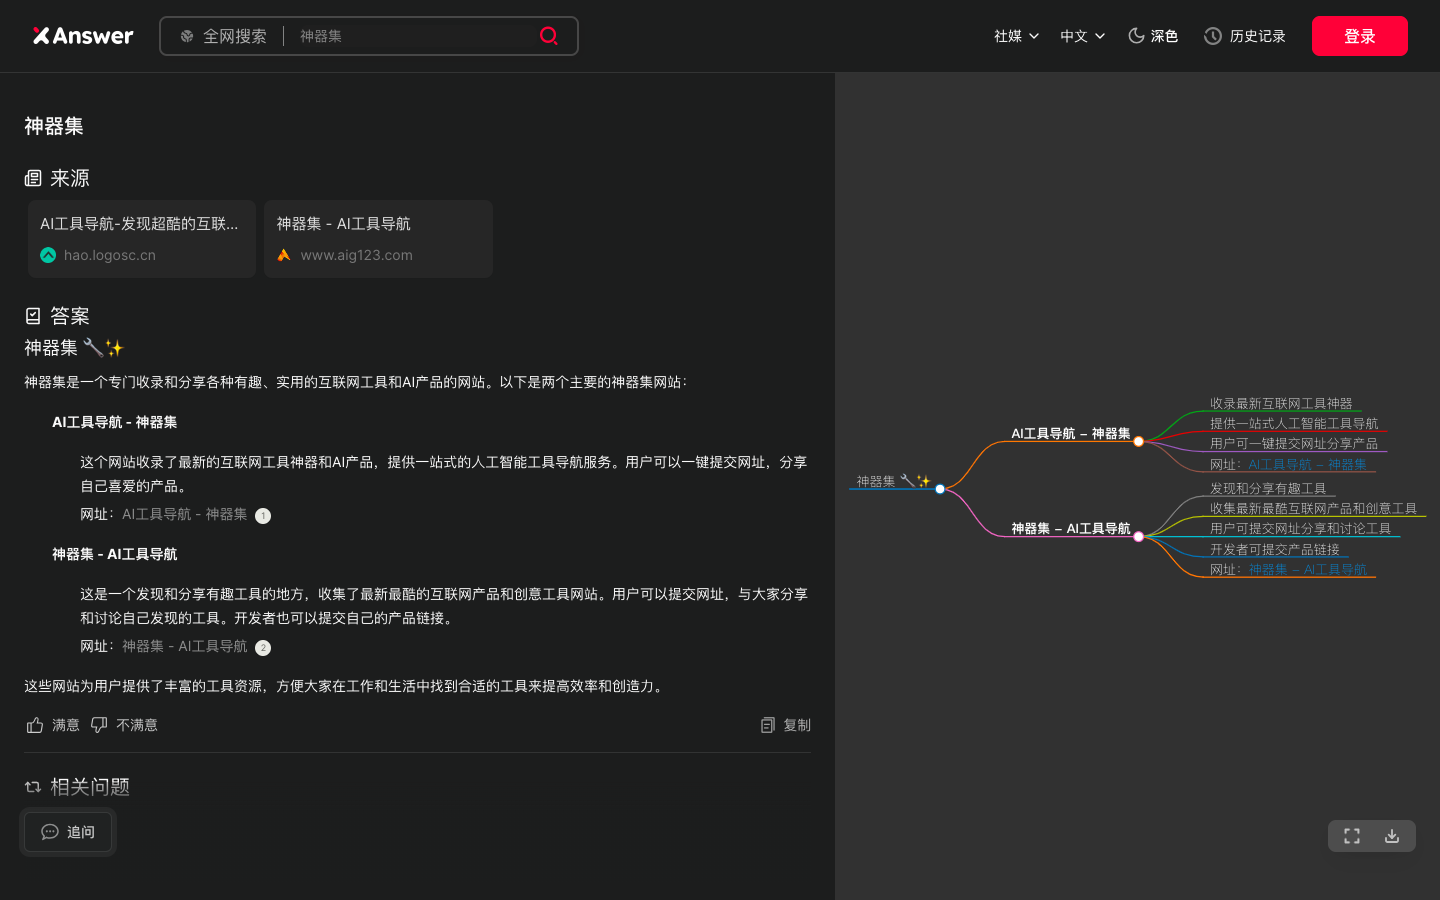Collapse the 神器集 root node dot
The width and height of the screenshot is (1440, 900).
pyautogui.click(x=940, y=489)
